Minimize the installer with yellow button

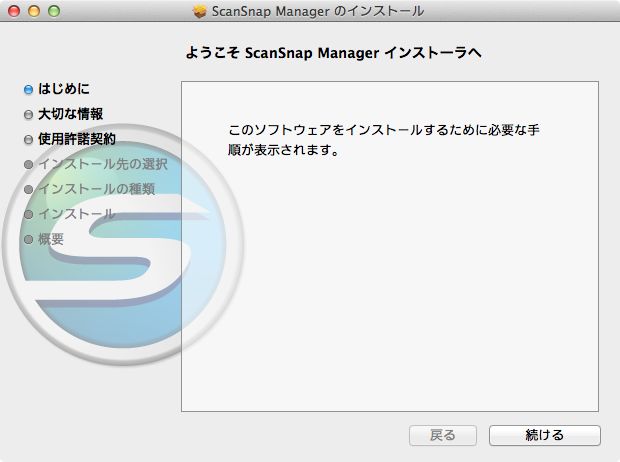tap(34, 11)
